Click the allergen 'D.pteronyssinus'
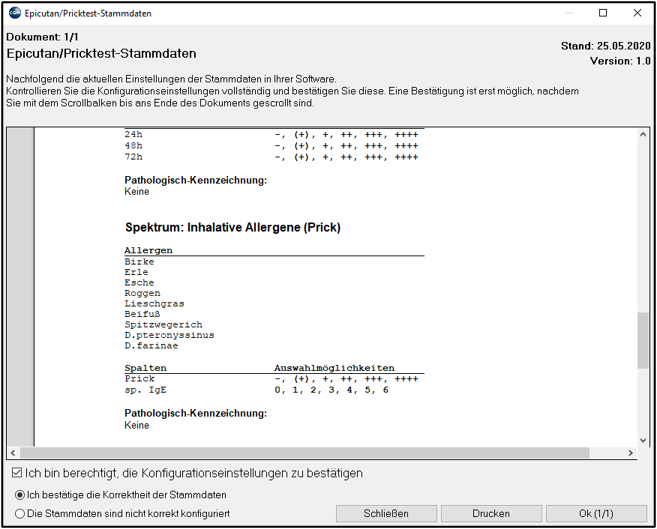This screenshot has width=657, height=529. [x=169, y=335]
